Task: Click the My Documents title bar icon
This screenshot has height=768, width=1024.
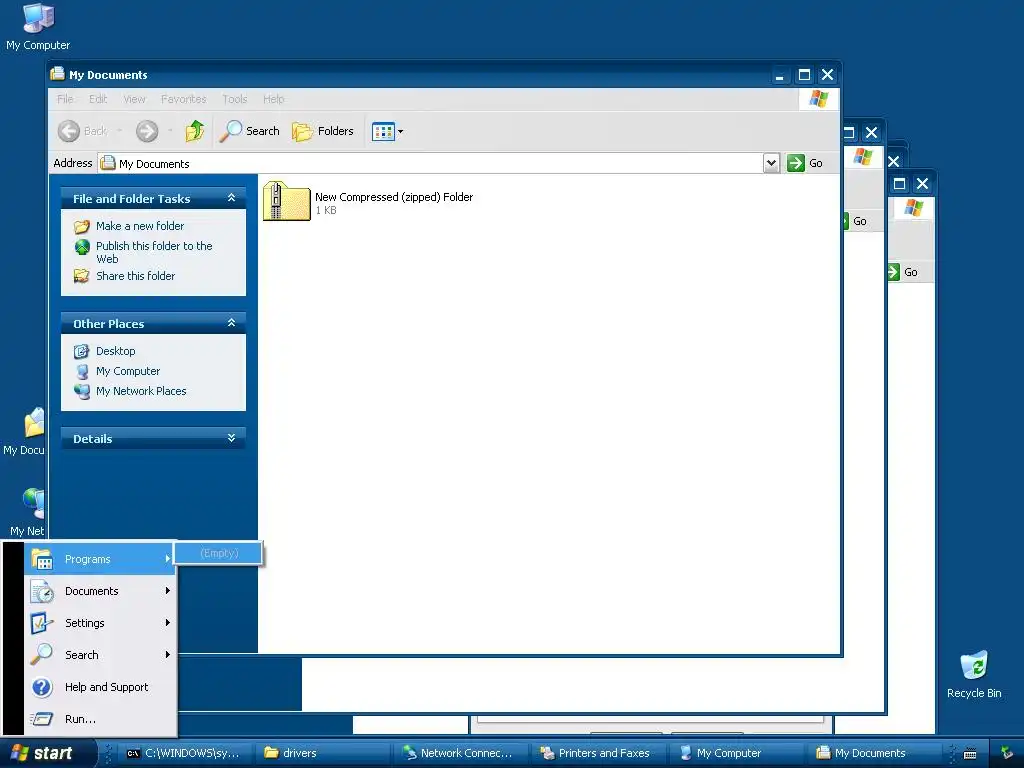Action: coord(57,74)
